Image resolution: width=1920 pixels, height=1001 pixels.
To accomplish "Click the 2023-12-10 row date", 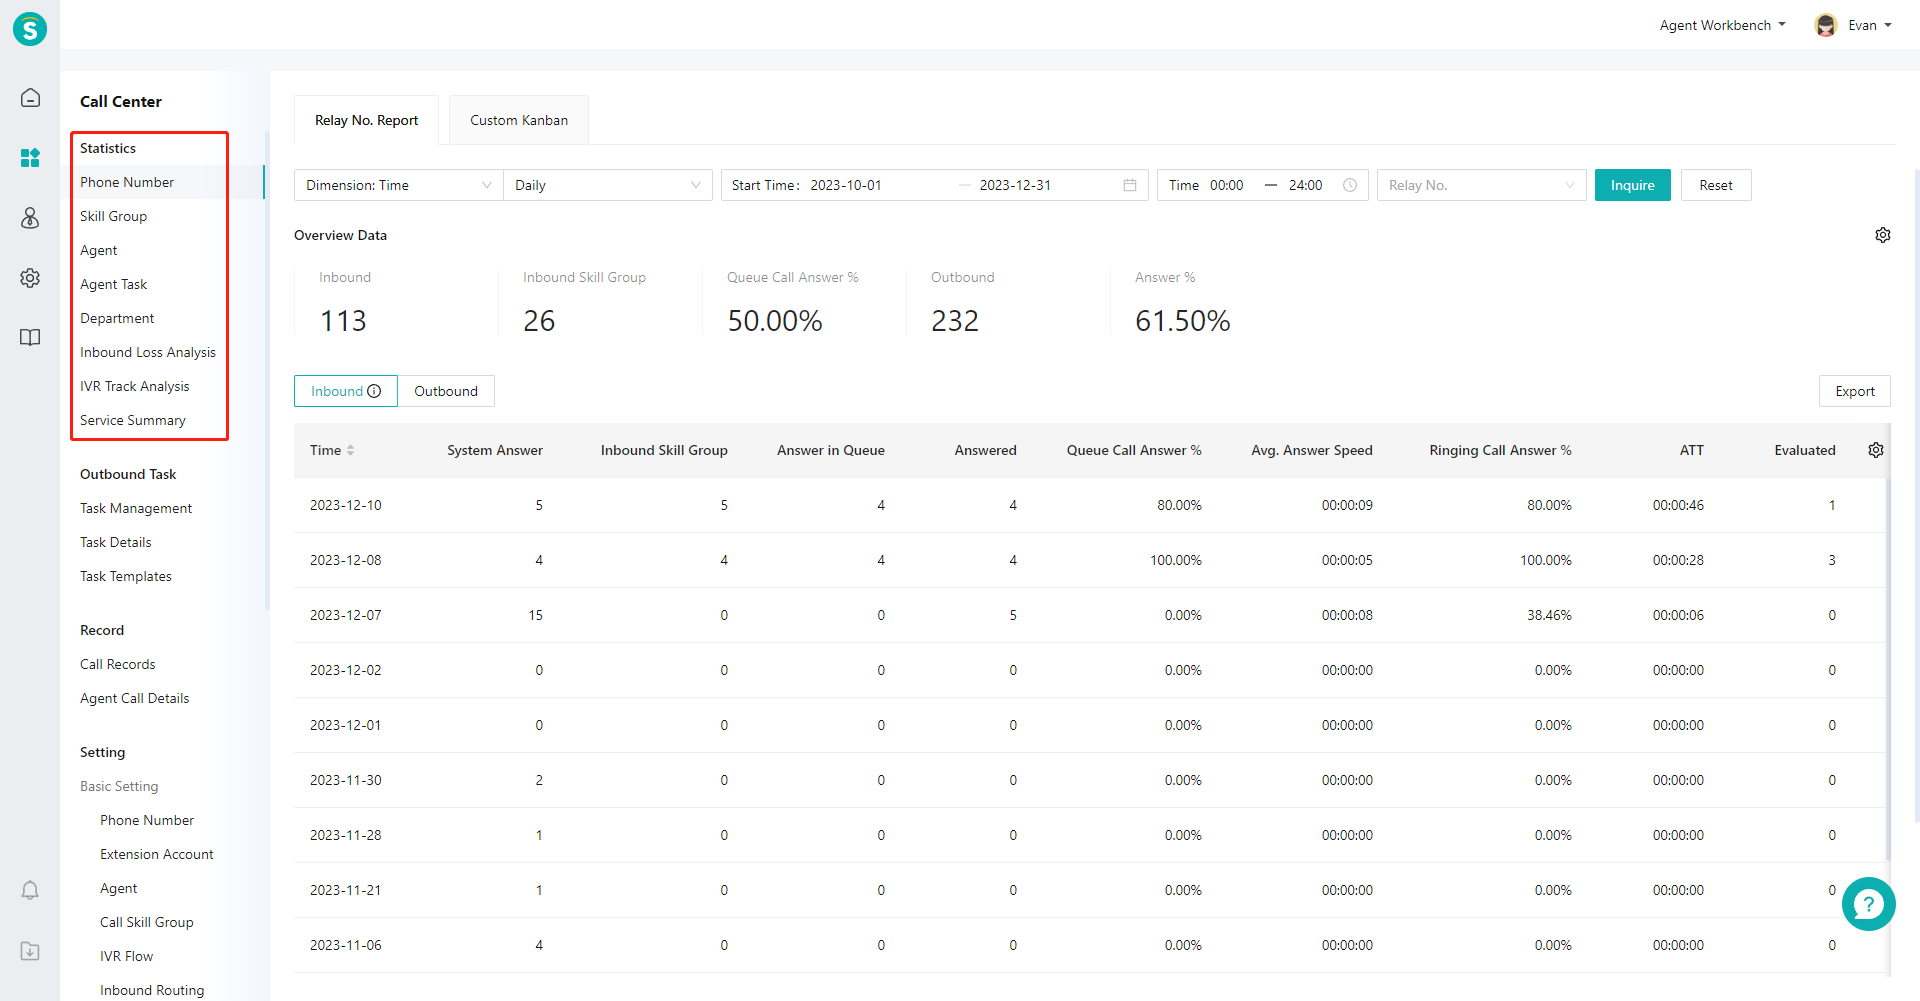I will 346,505.
